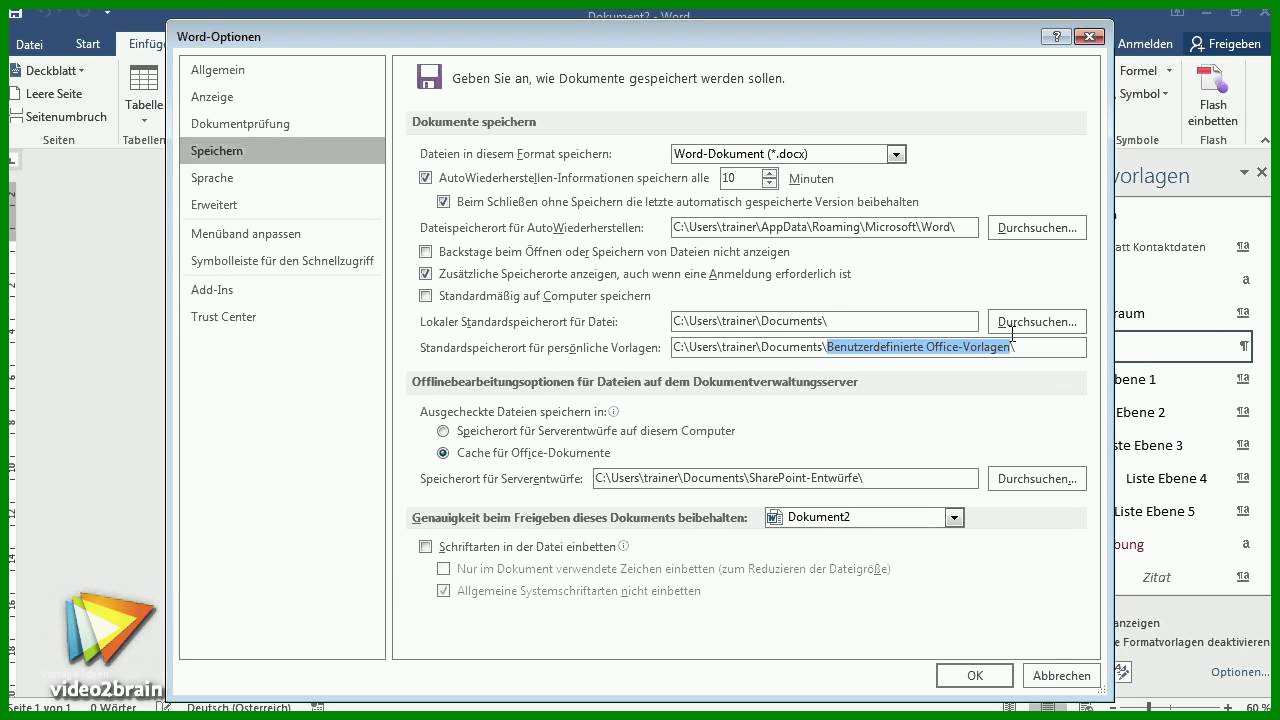
Task: Click Durchsuchen for AutoWiederherstellen location
Action: (1037, 228)
